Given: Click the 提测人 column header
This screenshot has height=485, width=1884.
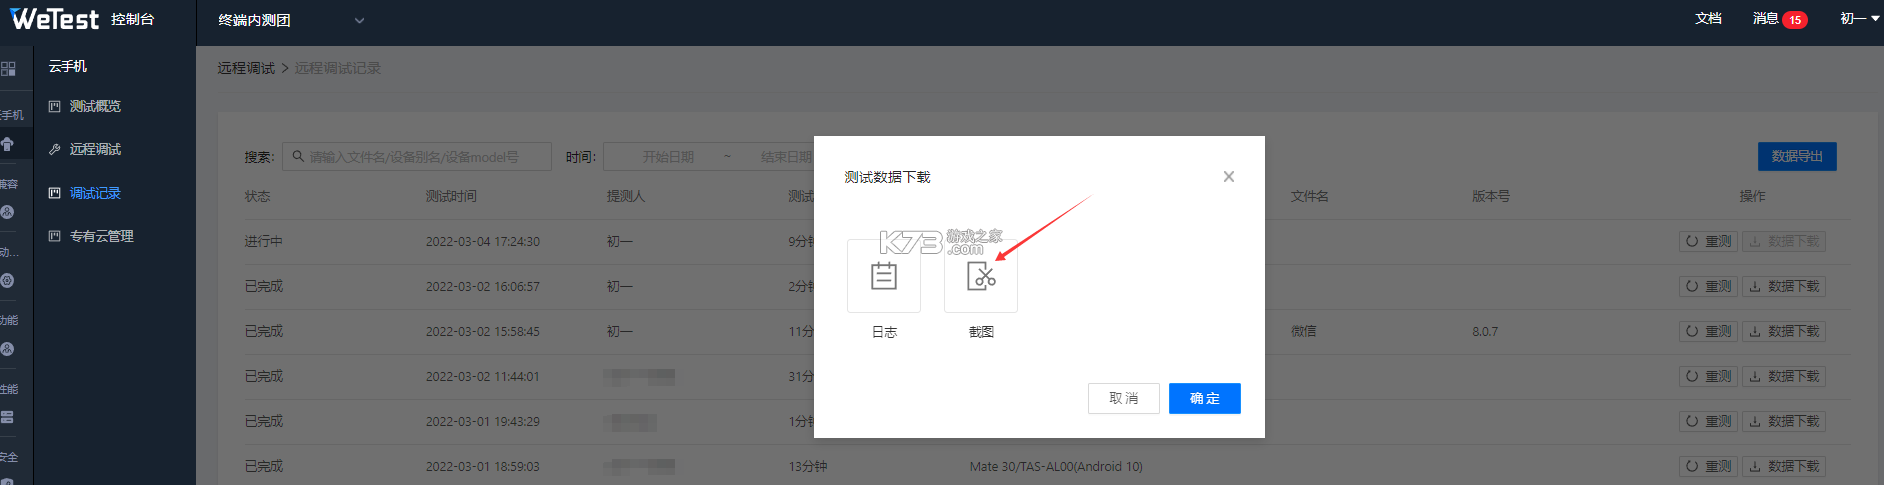Looking at the screenshot, I should pos(626,196).
